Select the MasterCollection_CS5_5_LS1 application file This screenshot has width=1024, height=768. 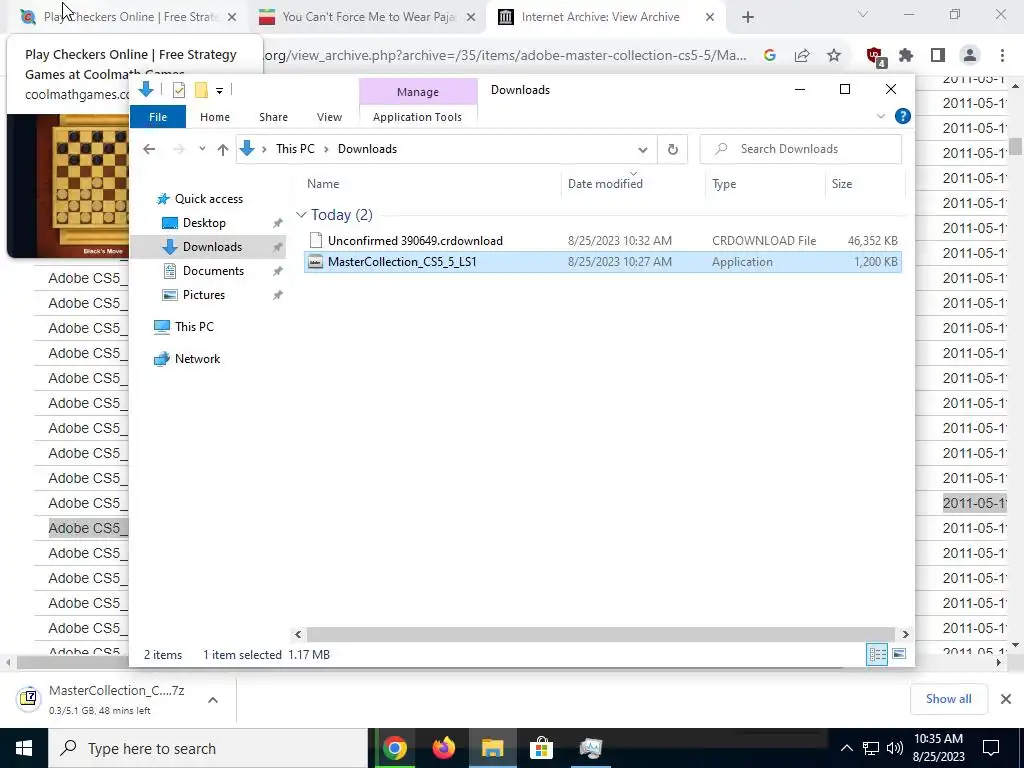[603, 262]
